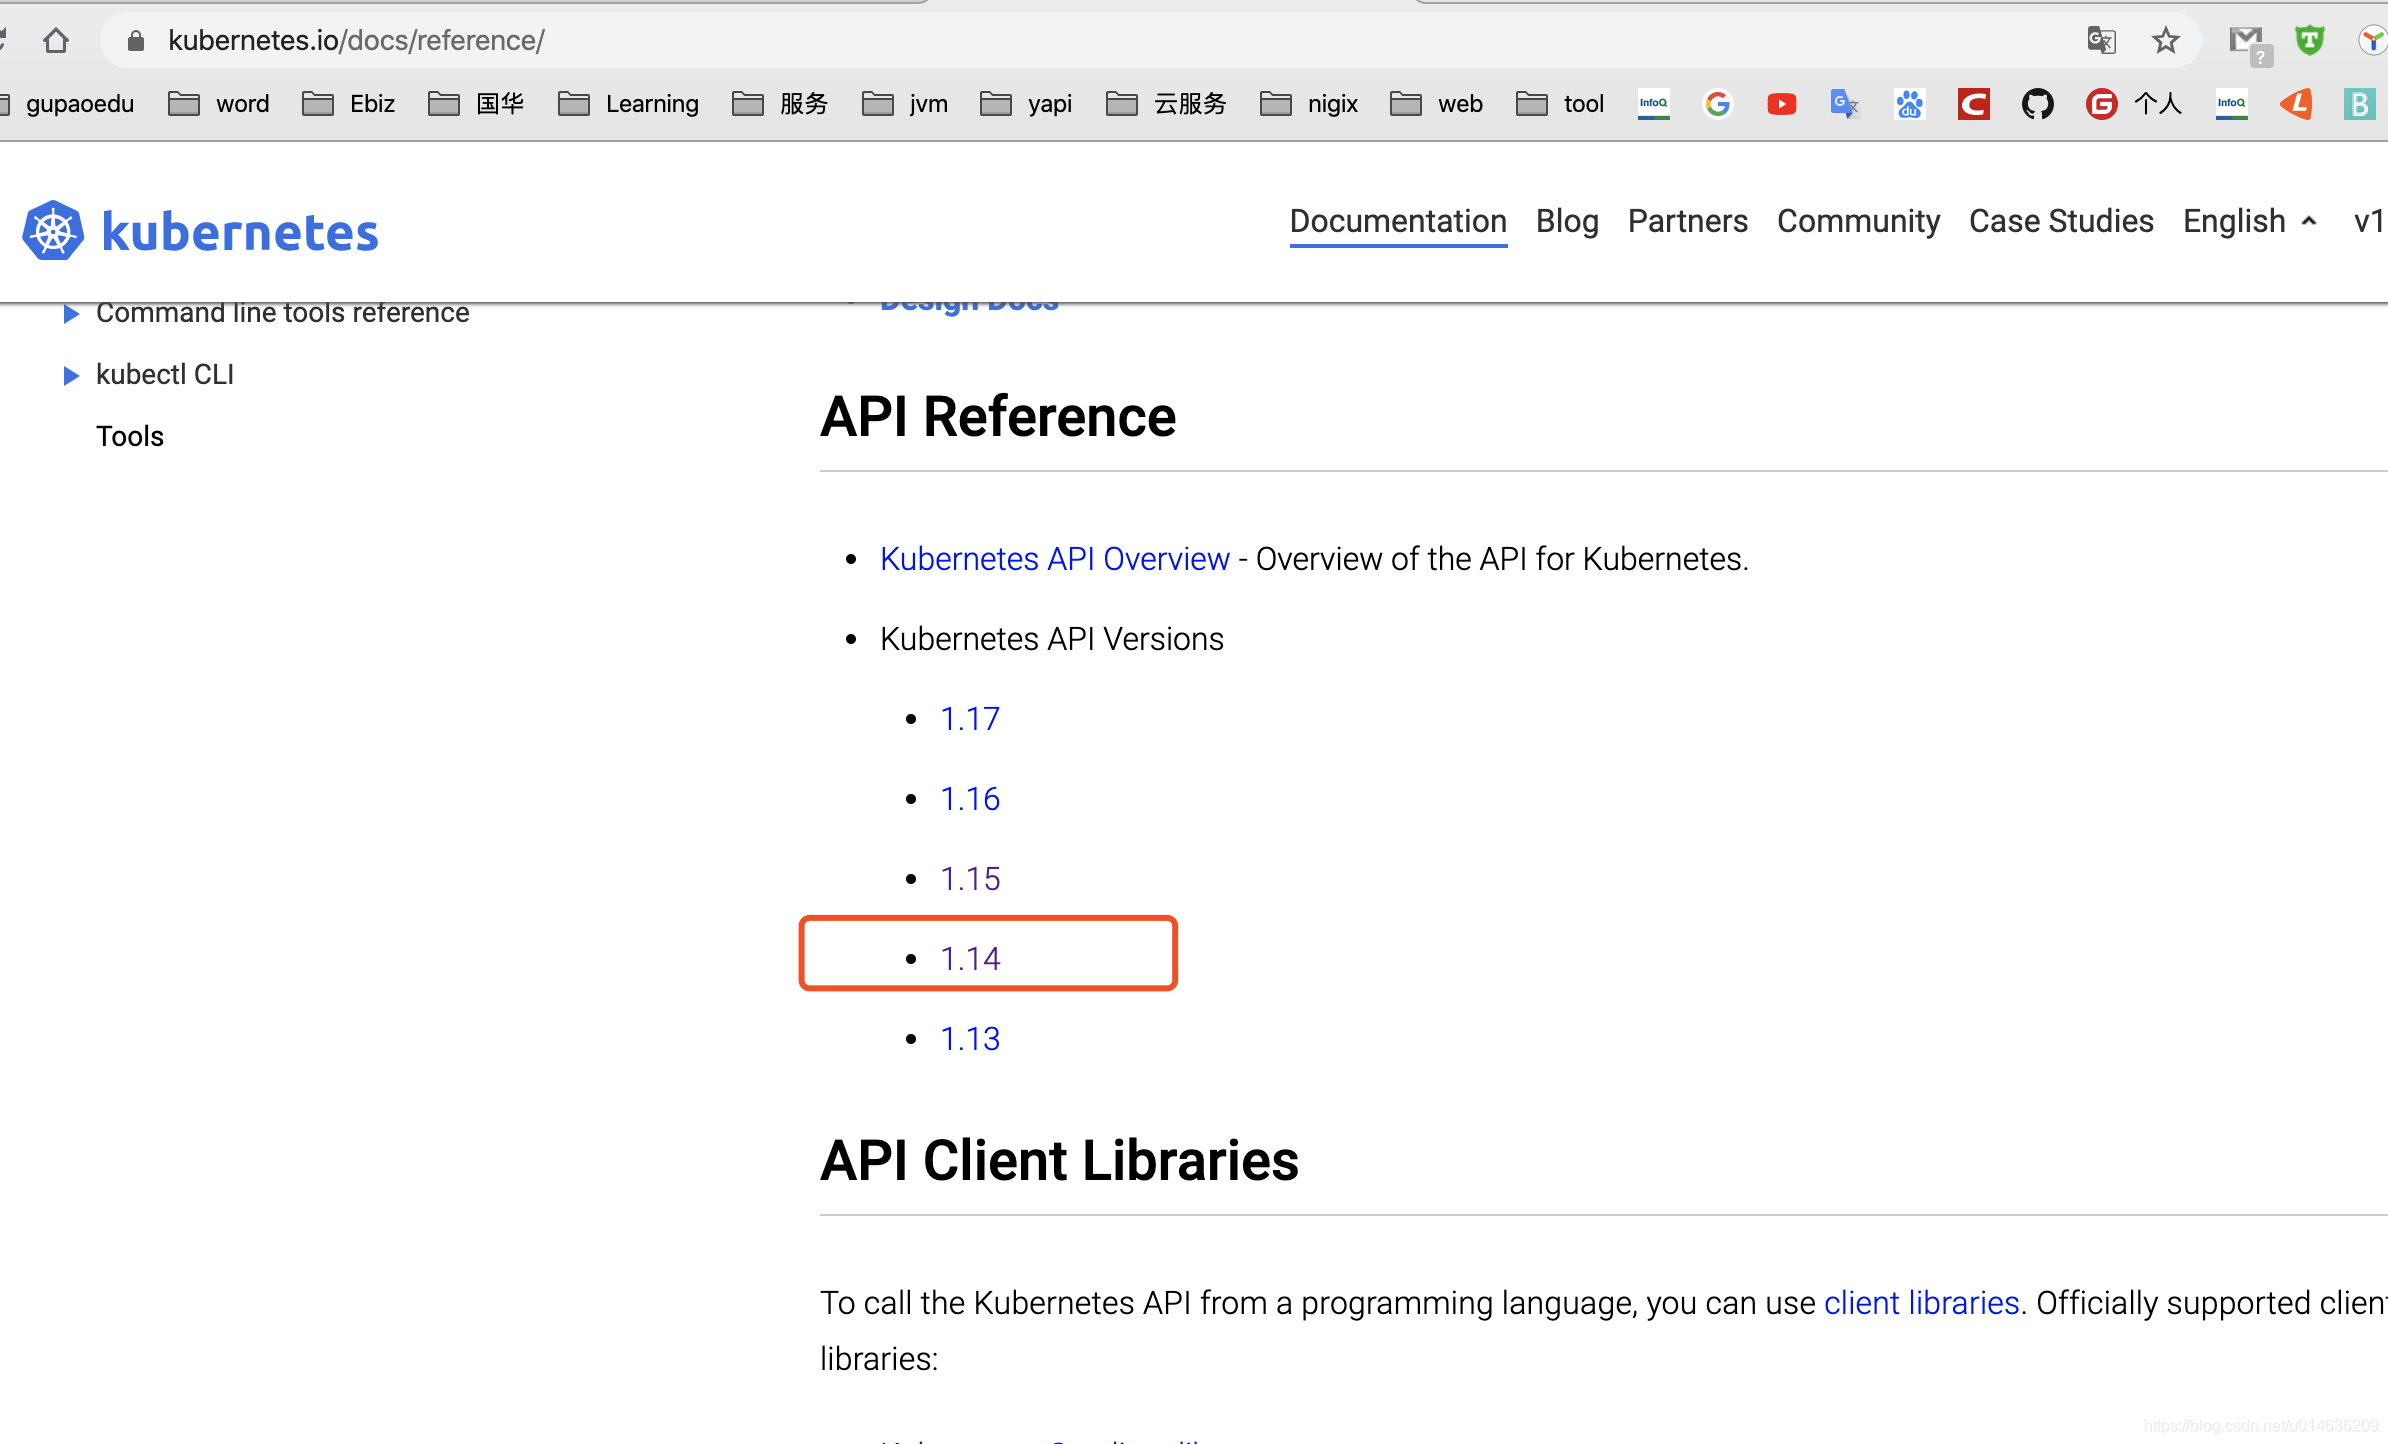2388x1444 pixels.
Task: Open the green shield extension icon
Action: [2310, 41]
